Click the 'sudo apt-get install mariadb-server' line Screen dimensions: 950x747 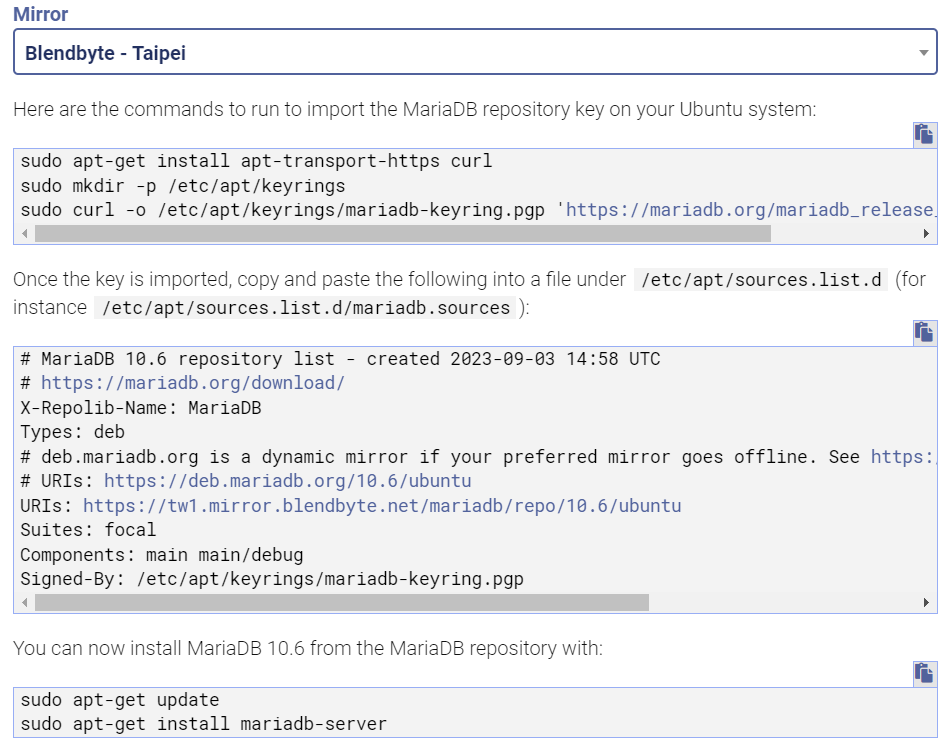[204, 725]
